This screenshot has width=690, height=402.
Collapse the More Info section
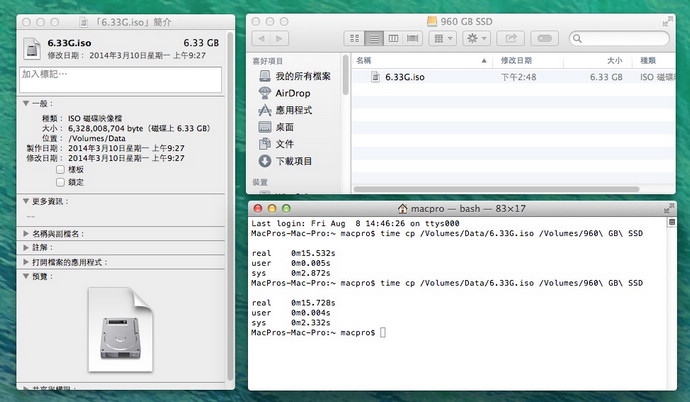coord(26,201)
